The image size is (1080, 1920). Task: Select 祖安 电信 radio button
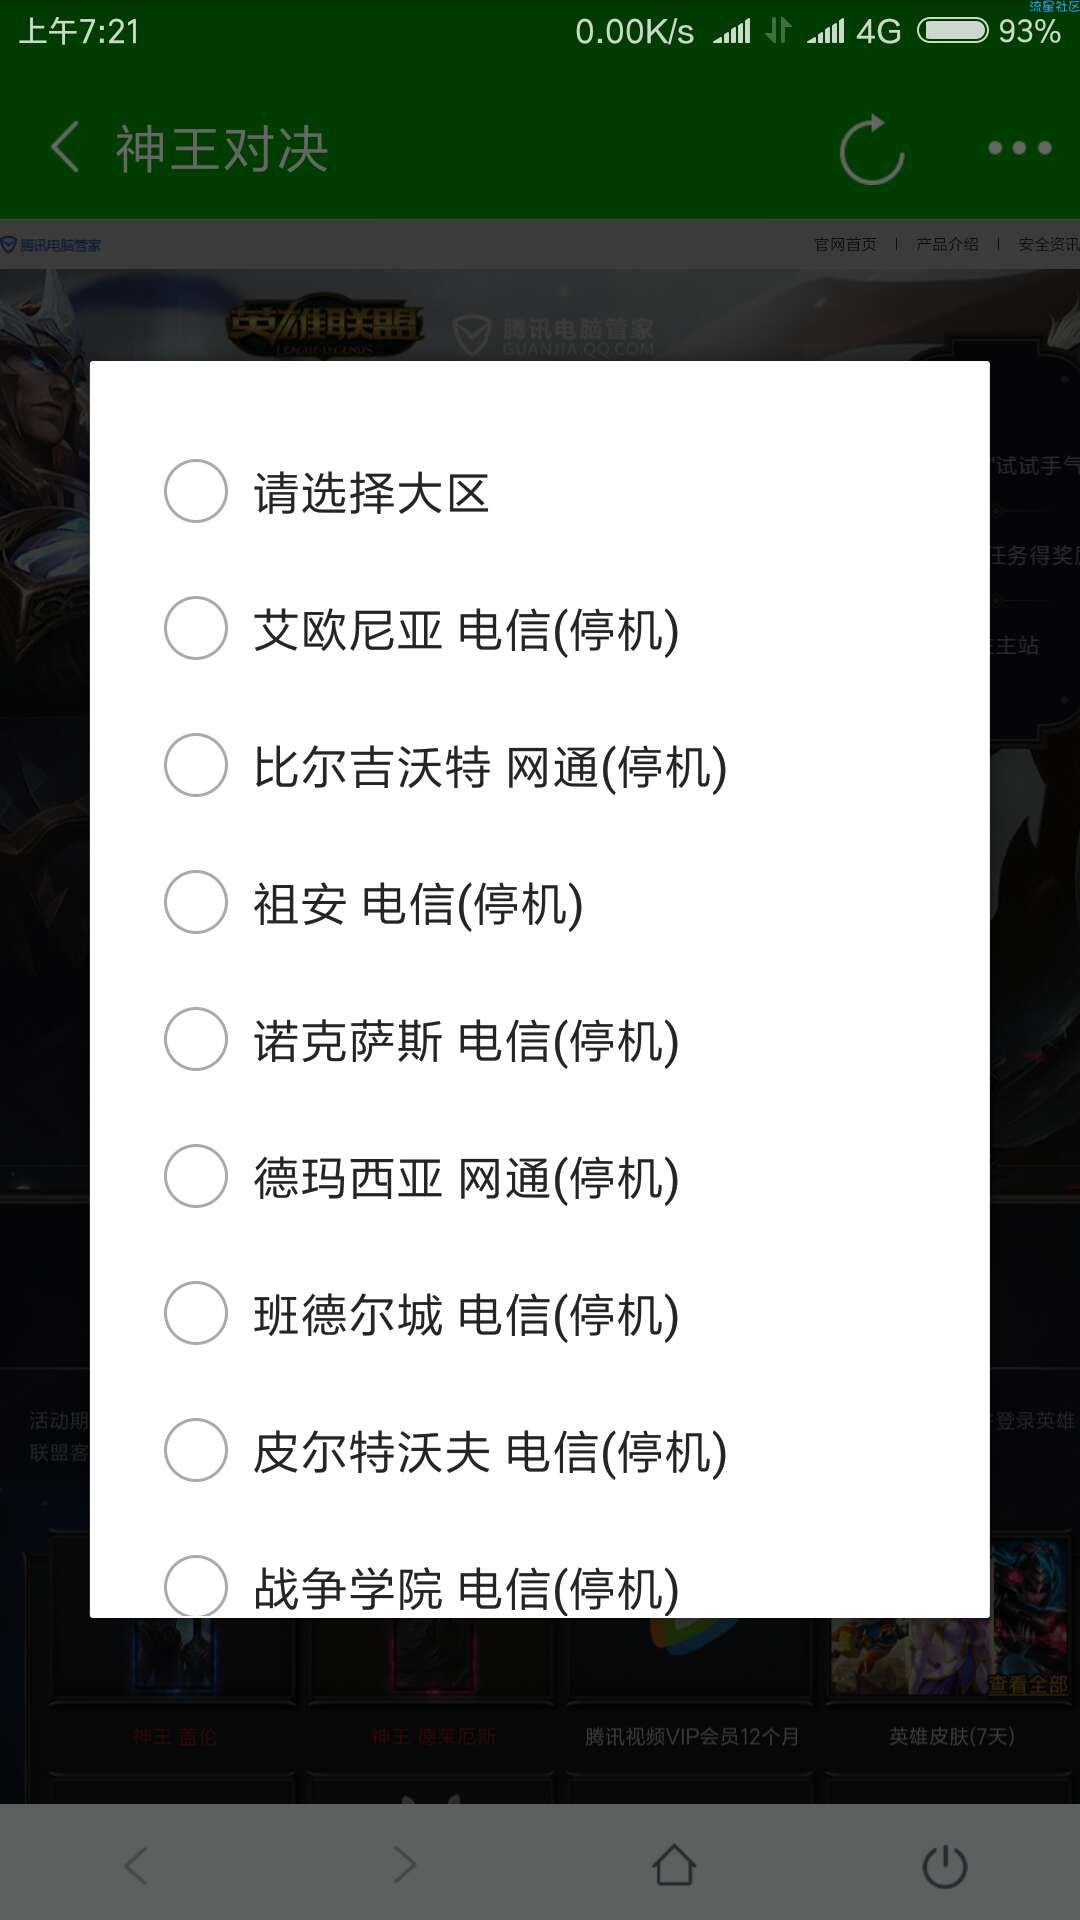click(x=540, y=903)
